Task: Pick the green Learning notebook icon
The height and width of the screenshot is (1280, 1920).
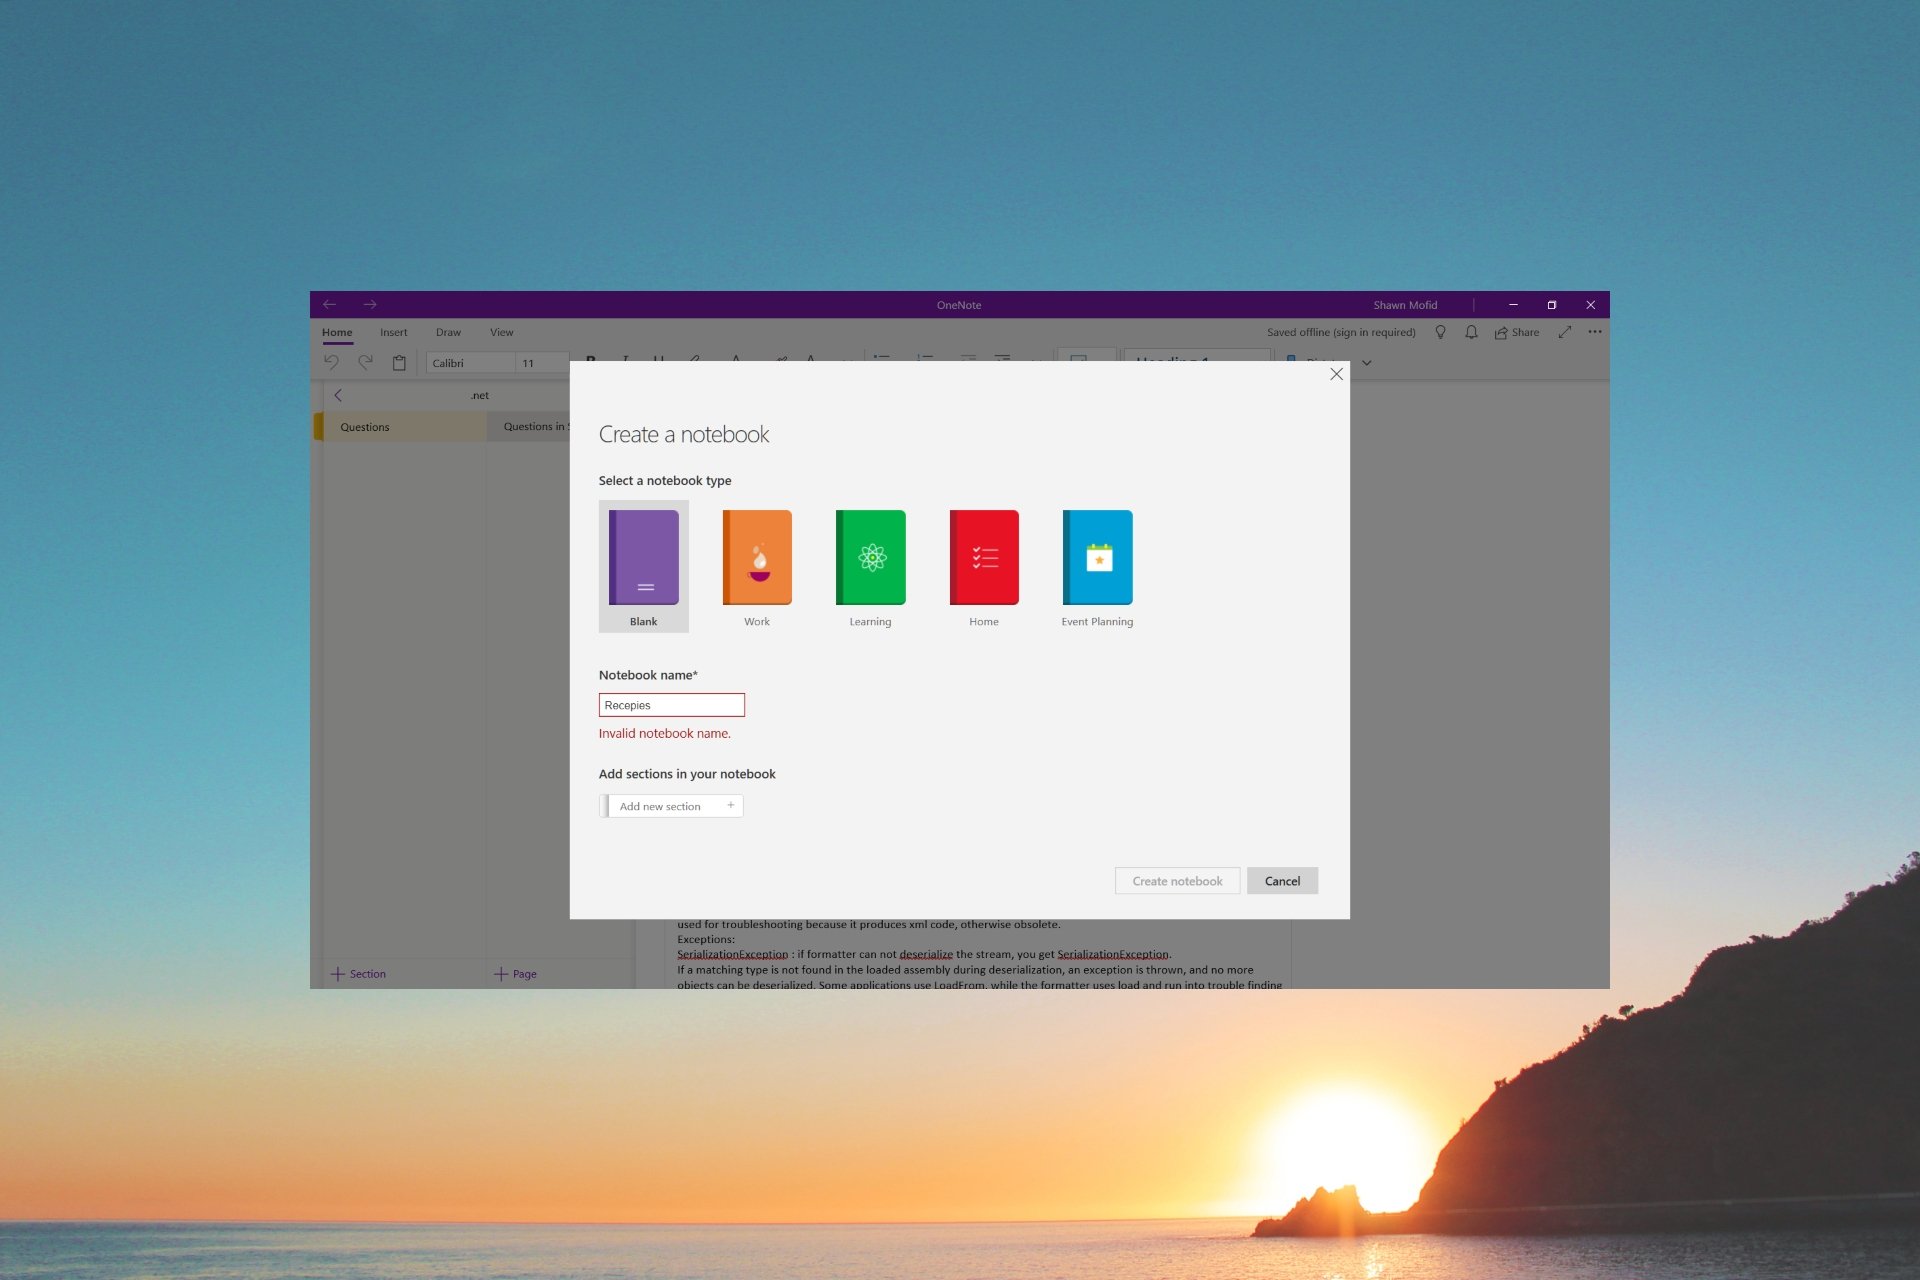Action: [x=870, y=557]
